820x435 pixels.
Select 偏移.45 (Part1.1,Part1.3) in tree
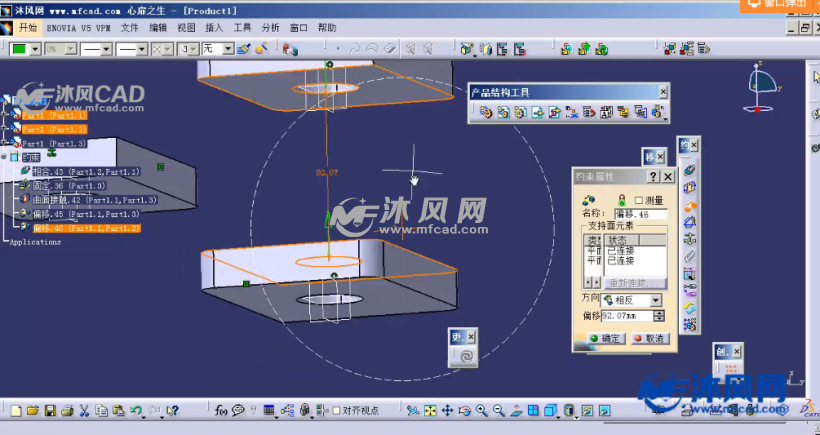pos(86,214)
